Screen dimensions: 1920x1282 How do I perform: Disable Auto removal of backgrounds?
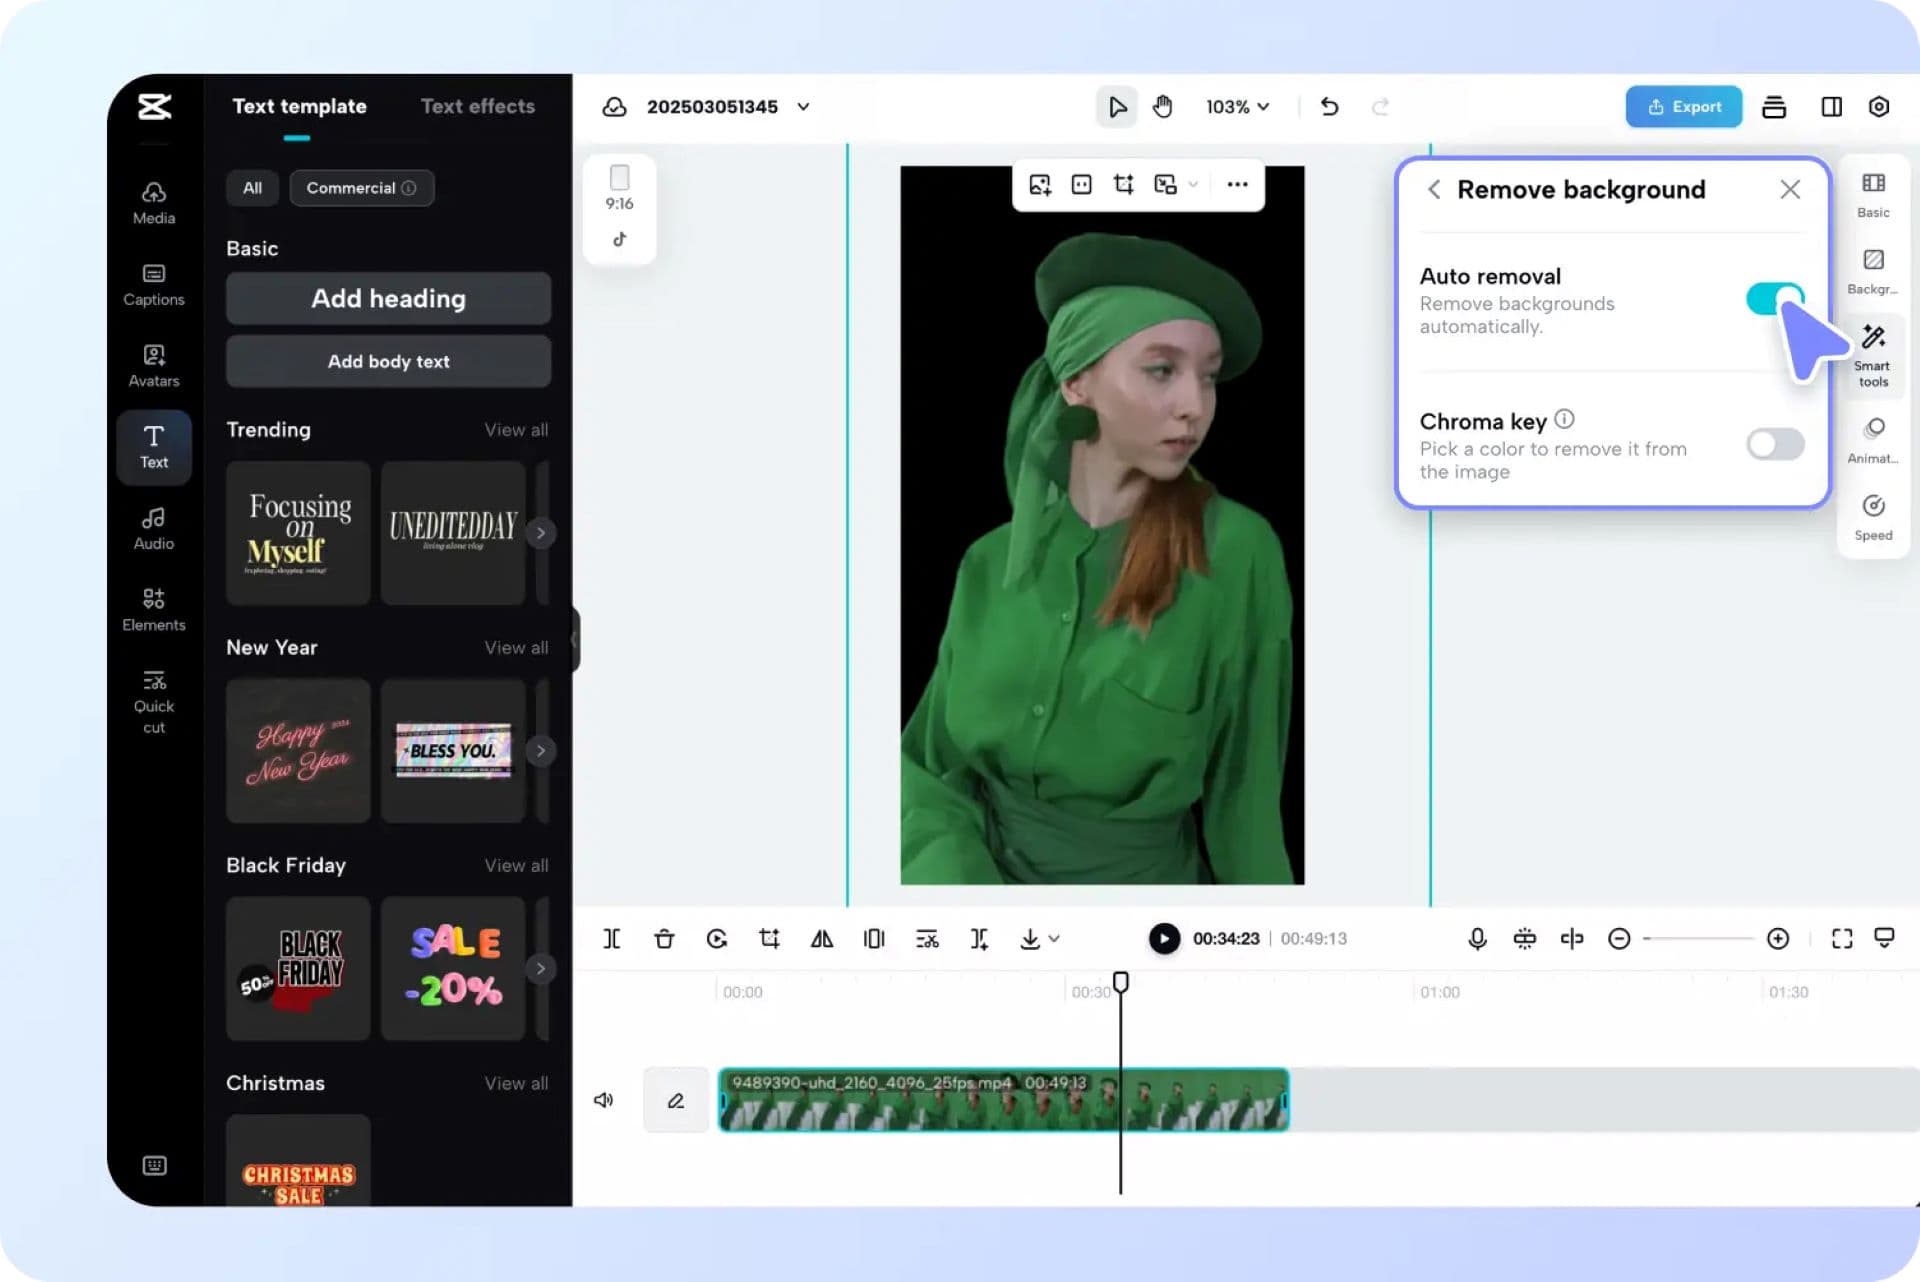point(1774,299)
